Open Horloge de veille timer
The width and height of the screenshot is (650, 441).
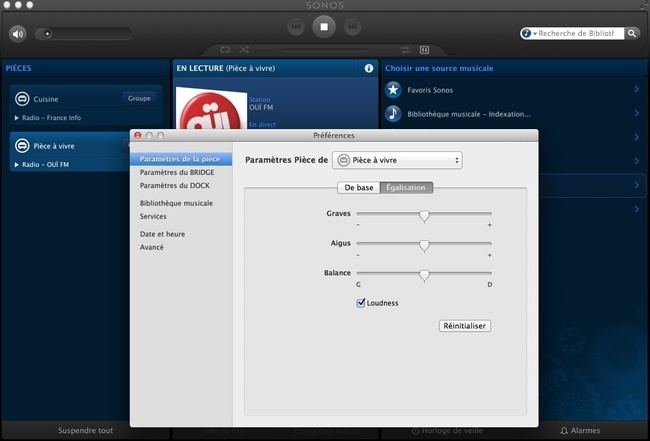(447, 431)
